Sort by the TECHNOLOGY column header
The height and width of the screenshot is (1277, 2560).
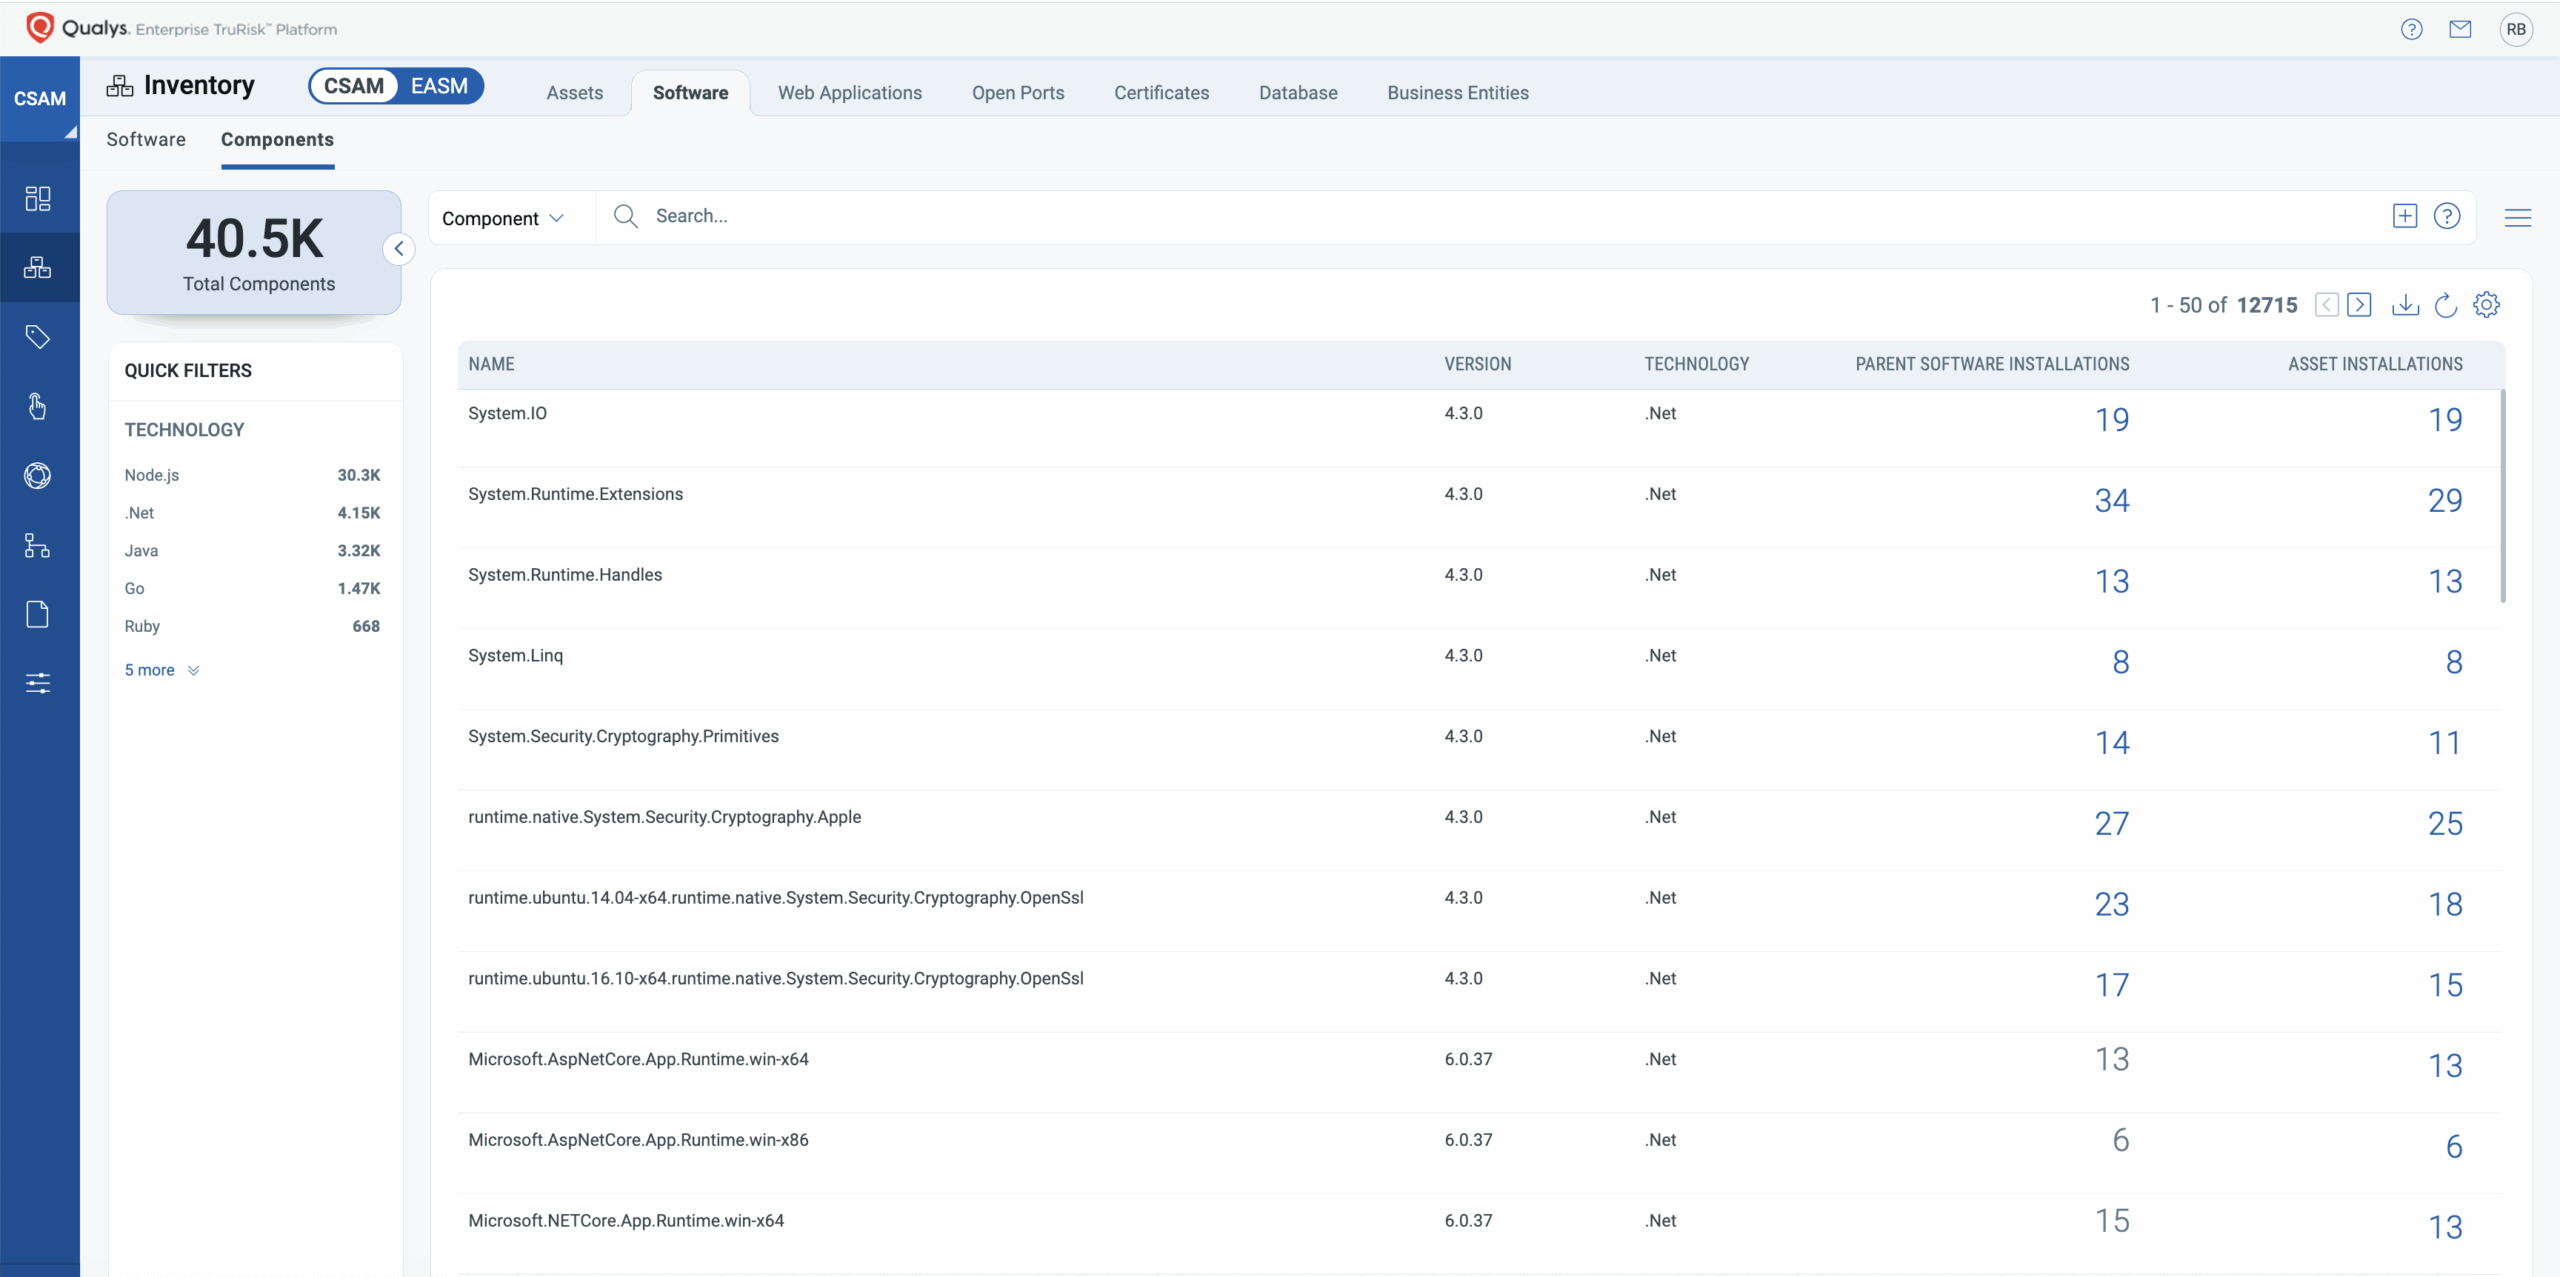click(1697, 364)
